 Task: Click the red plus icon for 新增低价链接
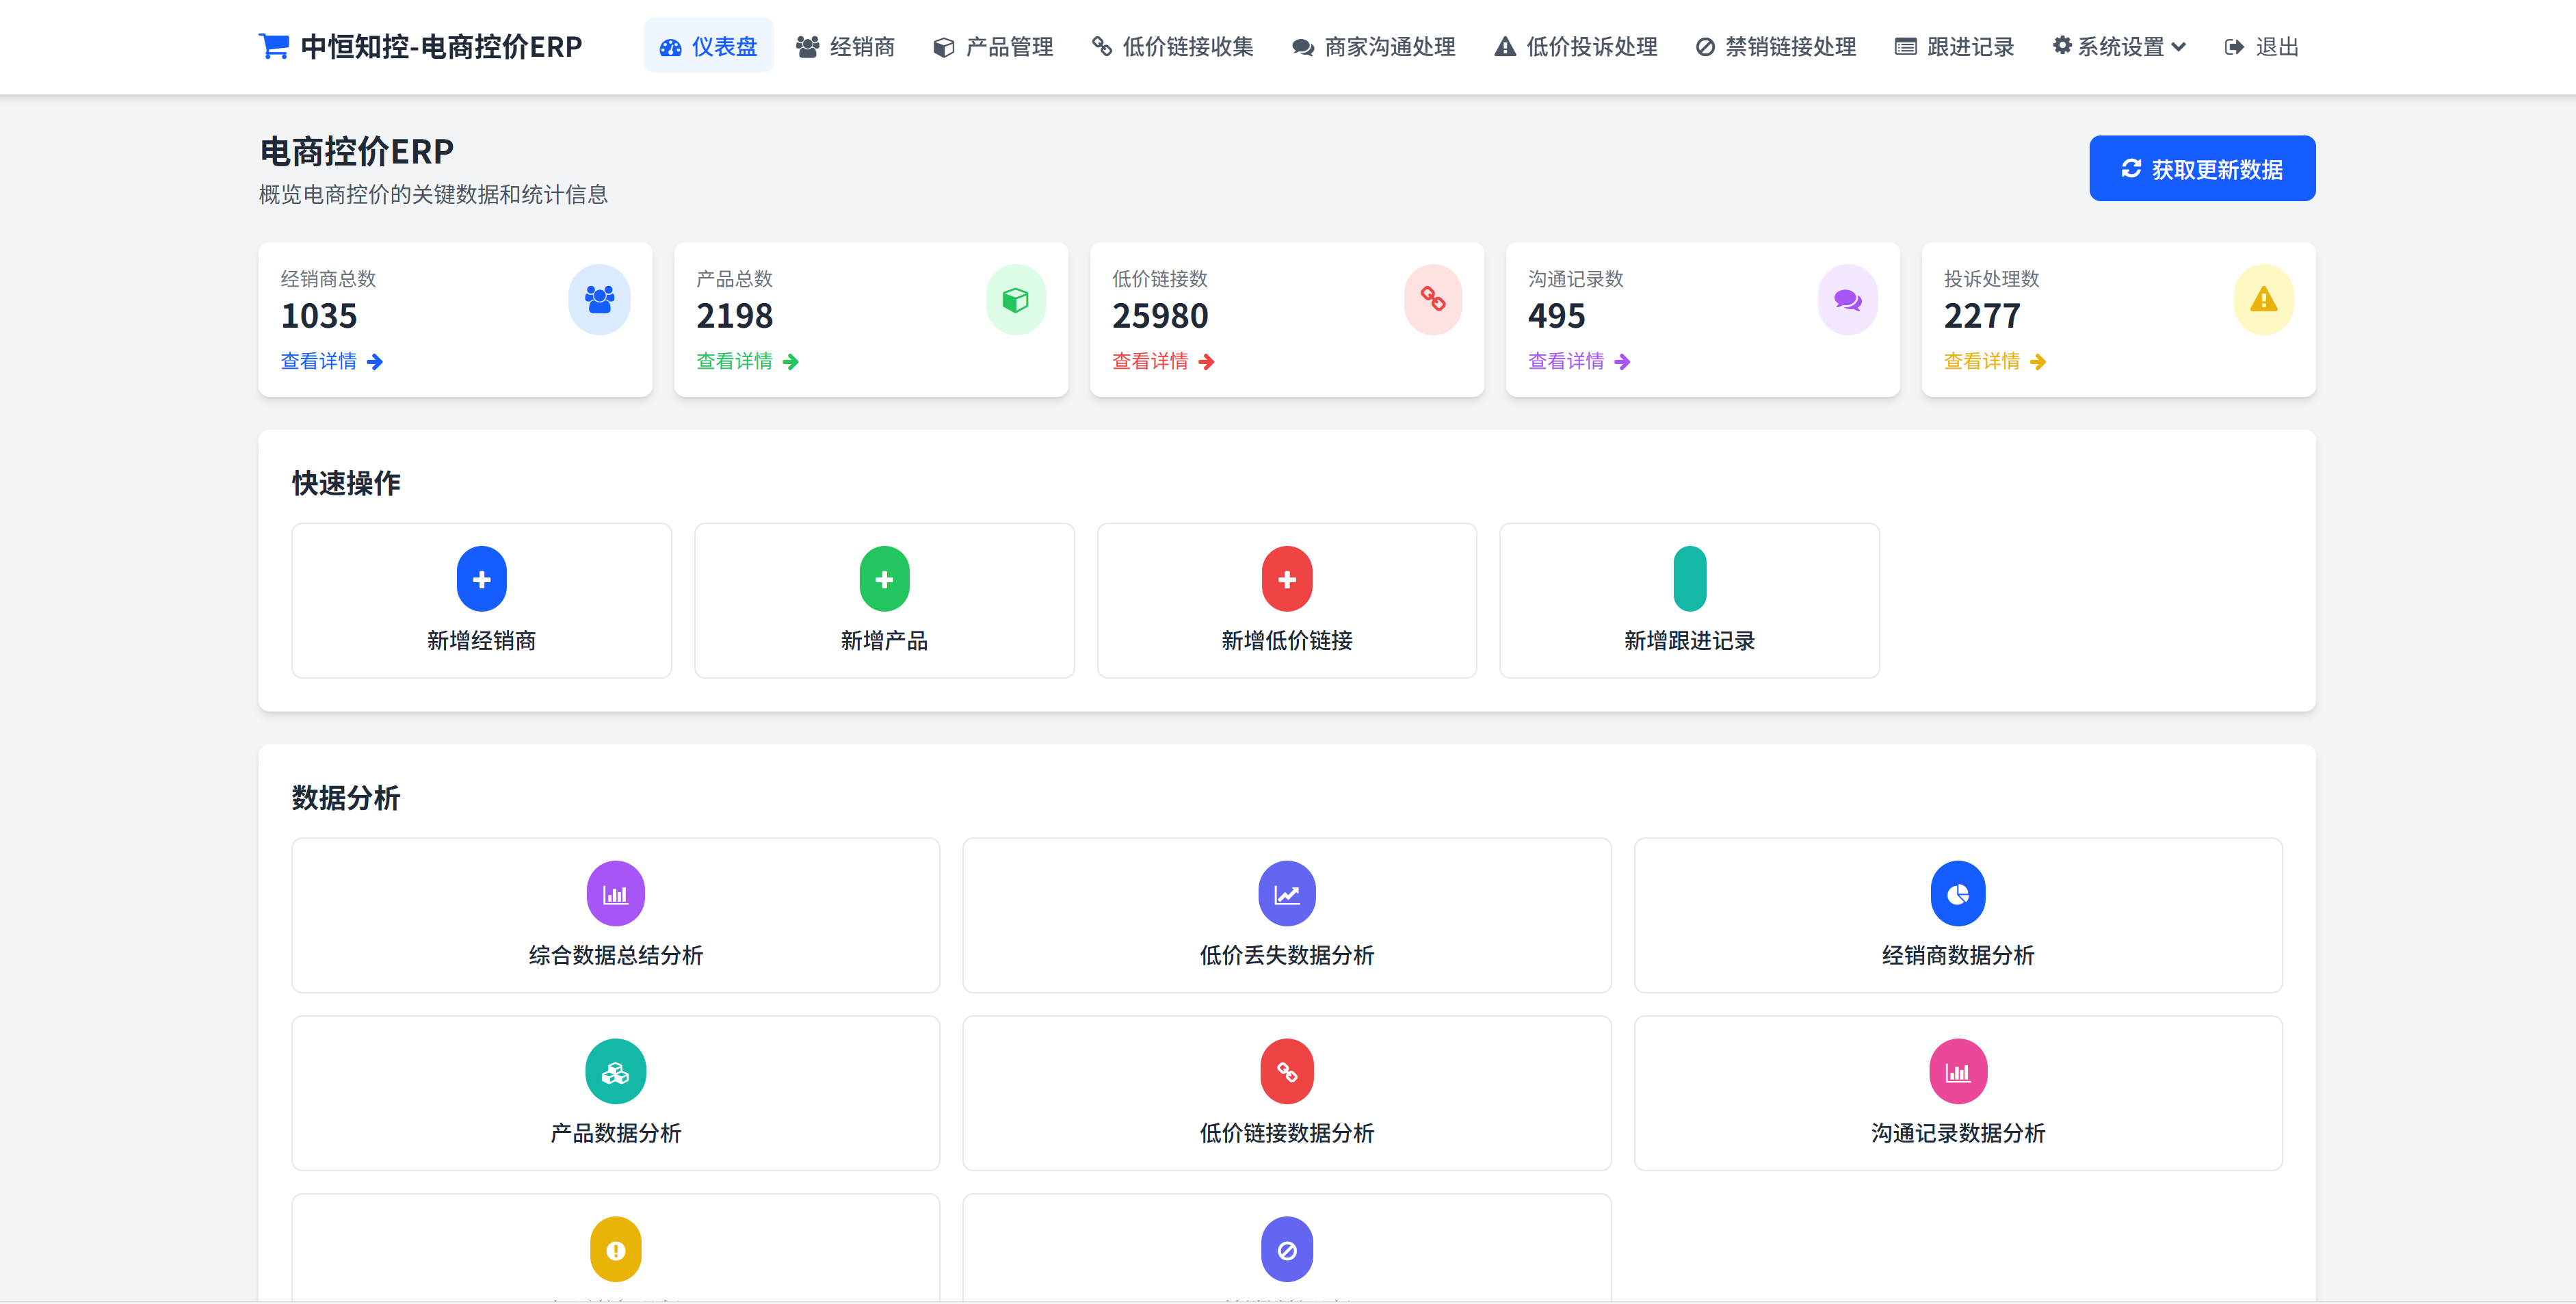(x=1286, y=579)
